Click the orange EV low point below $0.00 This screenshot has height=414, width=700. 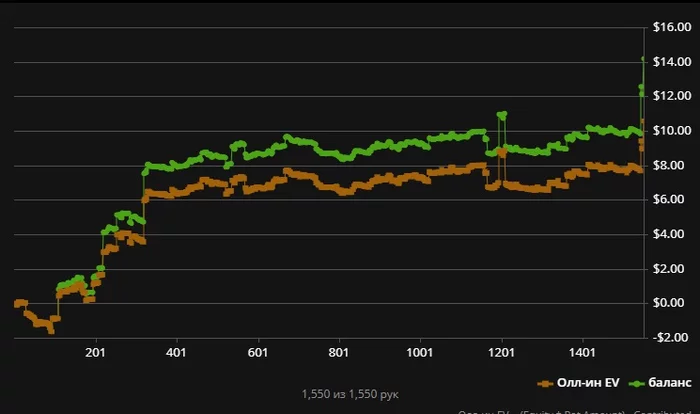coord(51,331)
